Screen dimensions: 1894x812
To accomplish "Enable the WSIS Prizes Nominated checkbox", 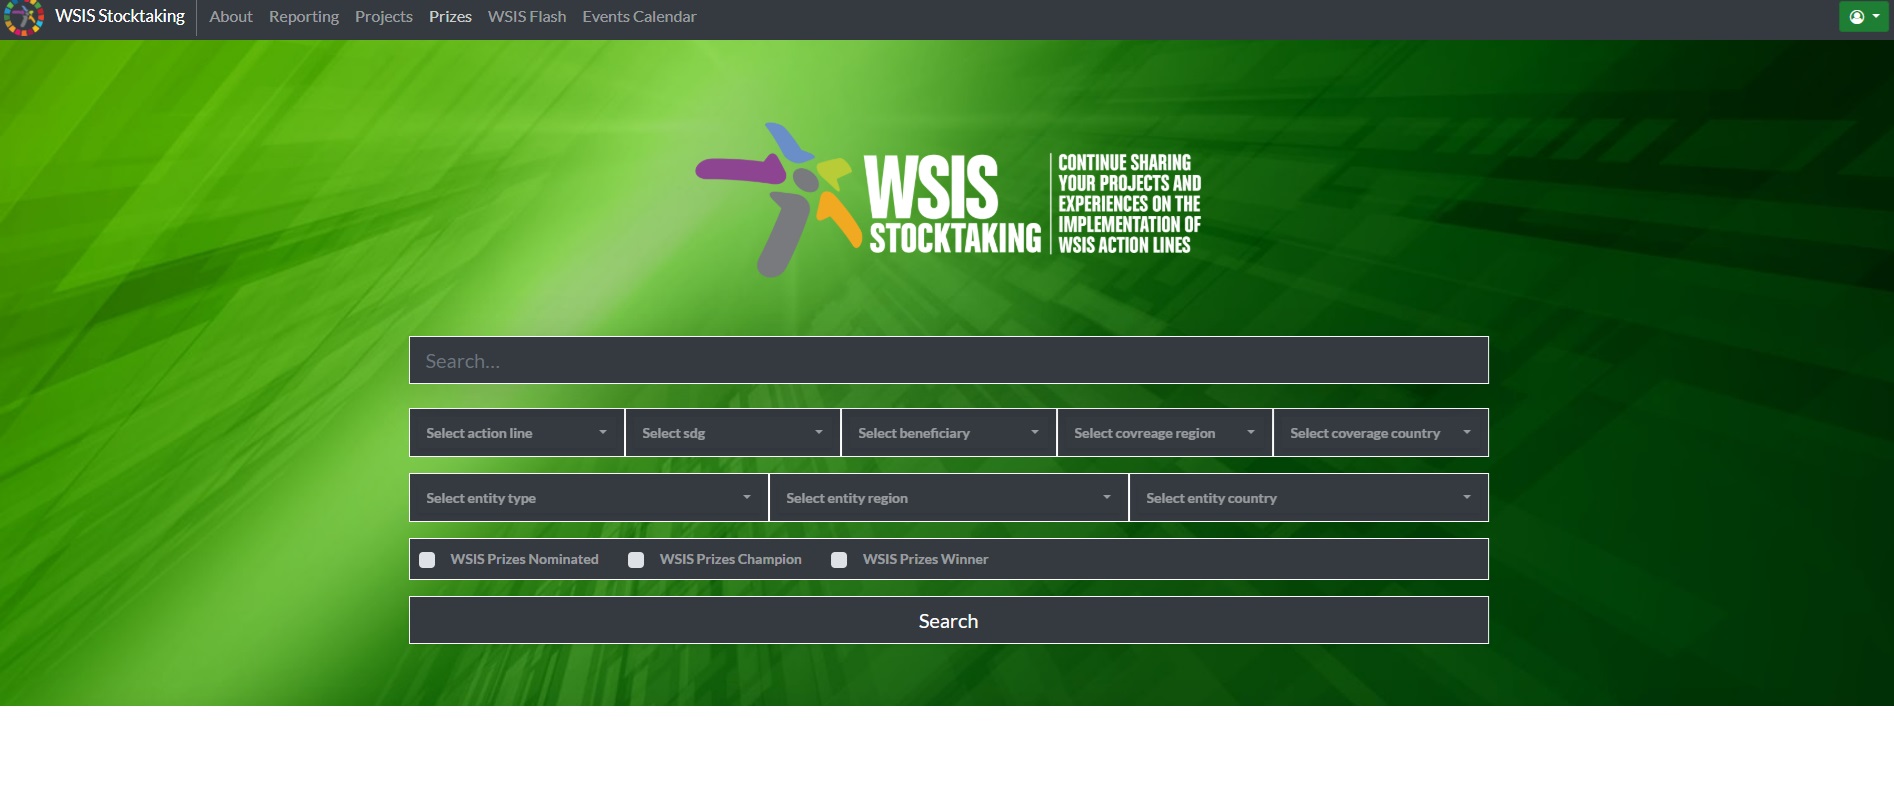I will [x=427, y=560].
